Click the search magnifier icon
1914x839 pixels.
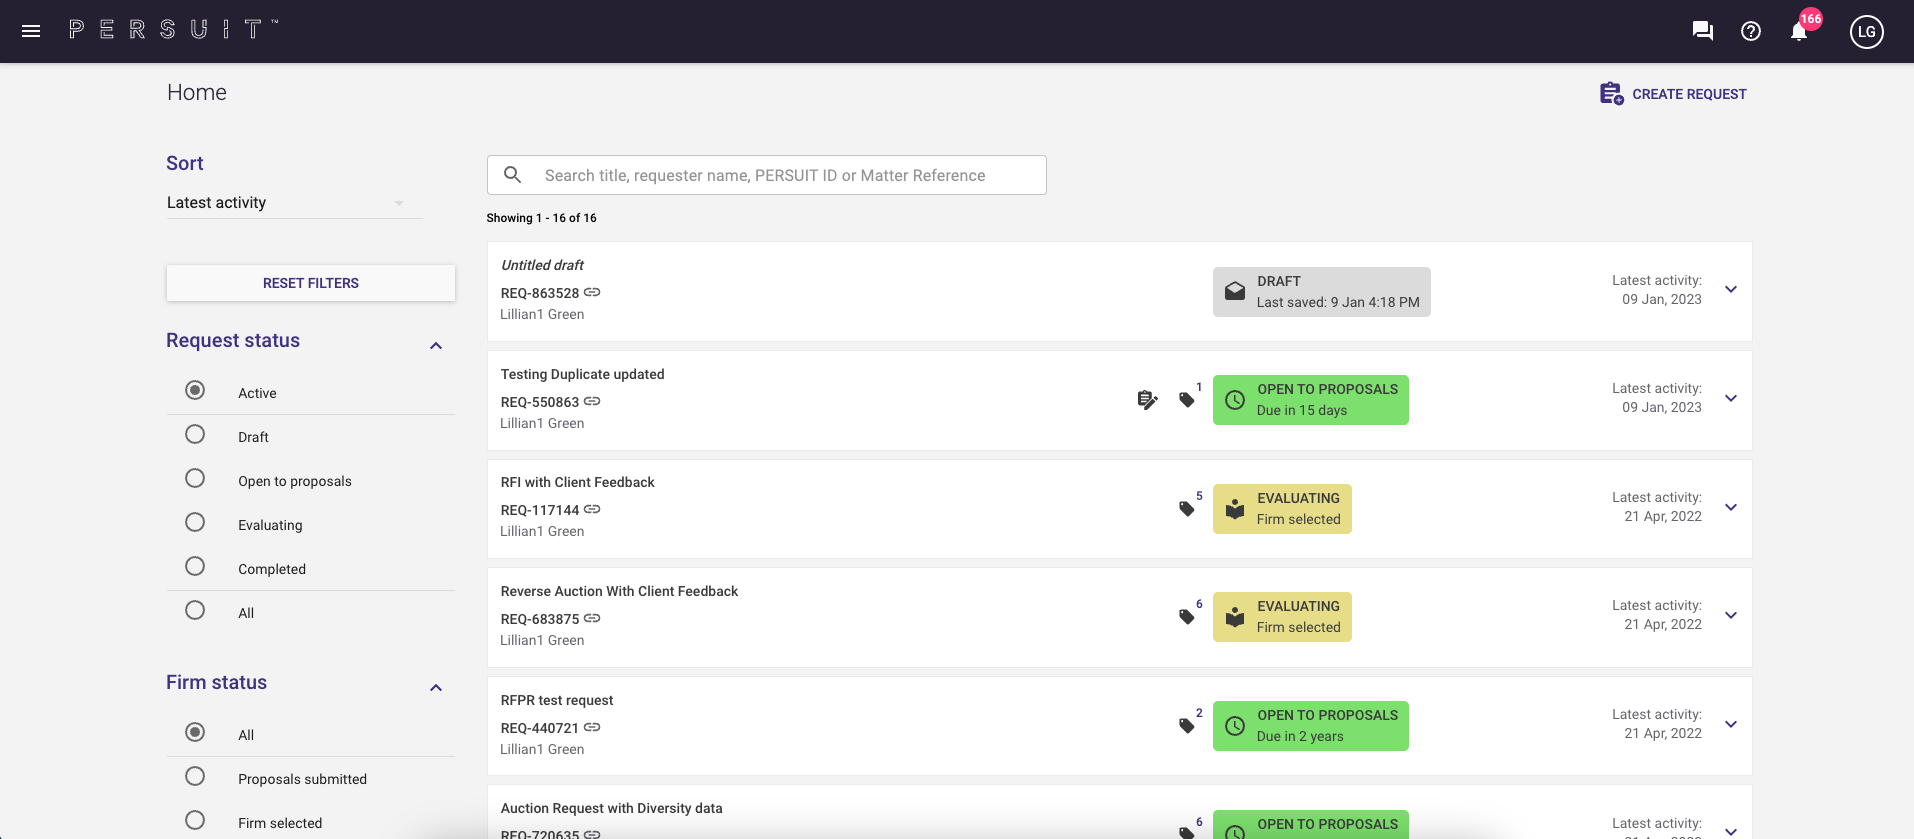(x=513, y=175)
